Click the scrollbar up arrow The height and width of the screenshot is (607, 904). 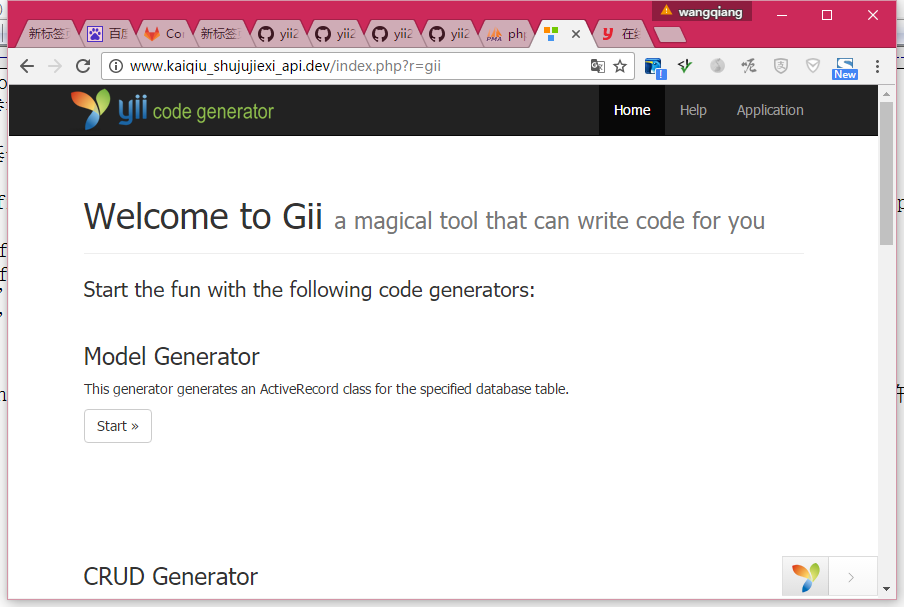tap(886, 93)
